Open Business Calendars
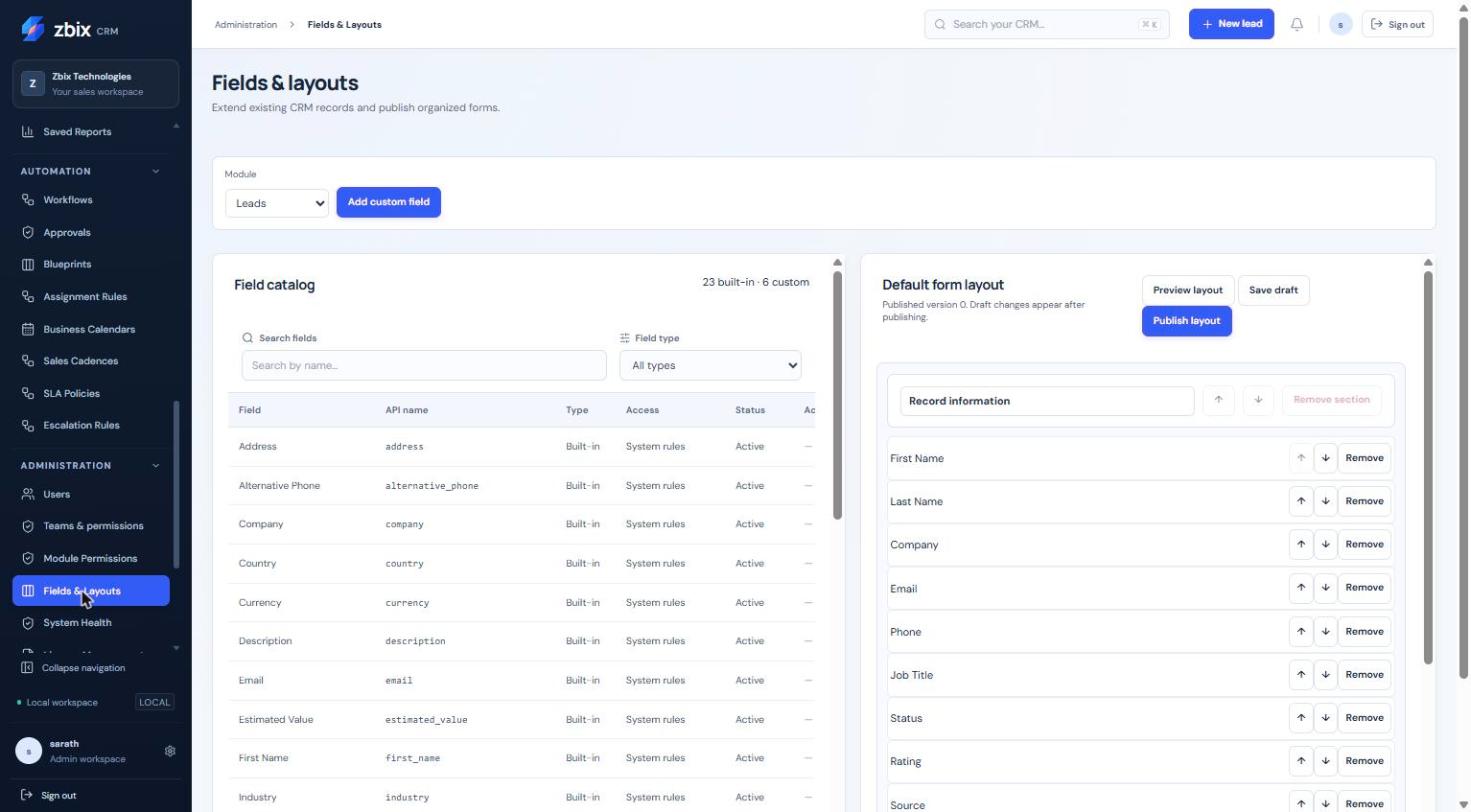Viewport: 1471px width, 812px height. click(91, 329)
